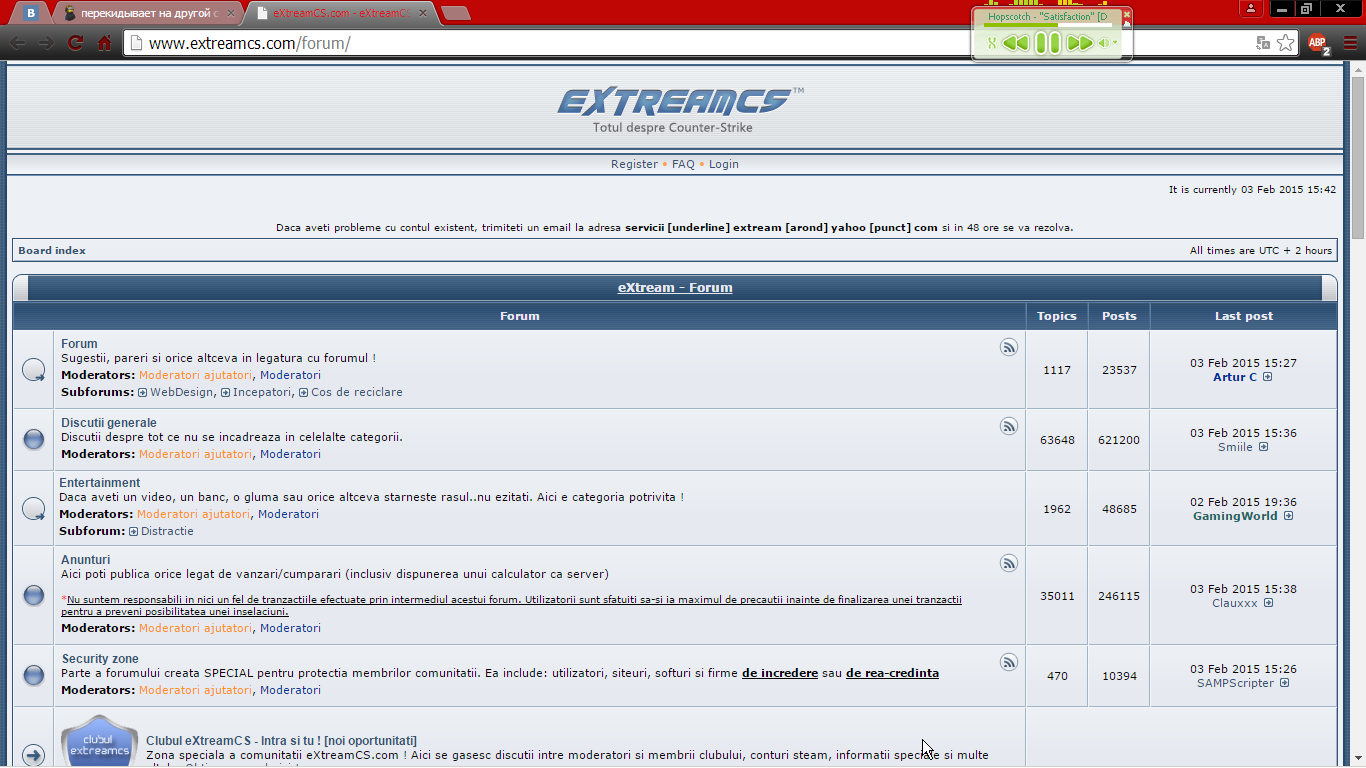The image size is (1366, 768).
Task: Open the RSS feed for Security zone
Action: point(1009,662)
